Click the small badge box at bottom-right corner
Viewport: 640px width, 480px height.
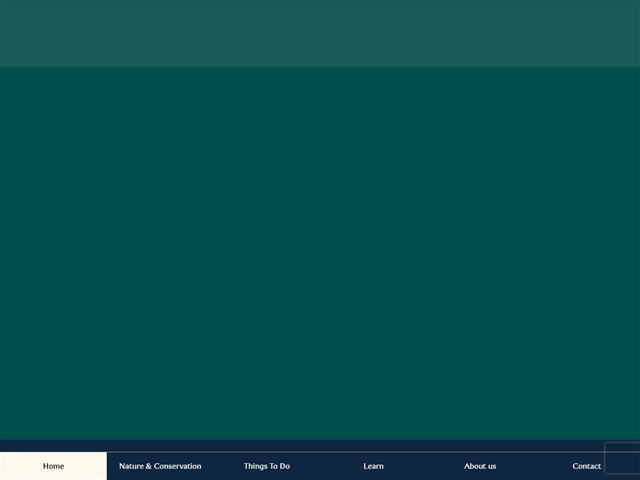click(622, 458)
